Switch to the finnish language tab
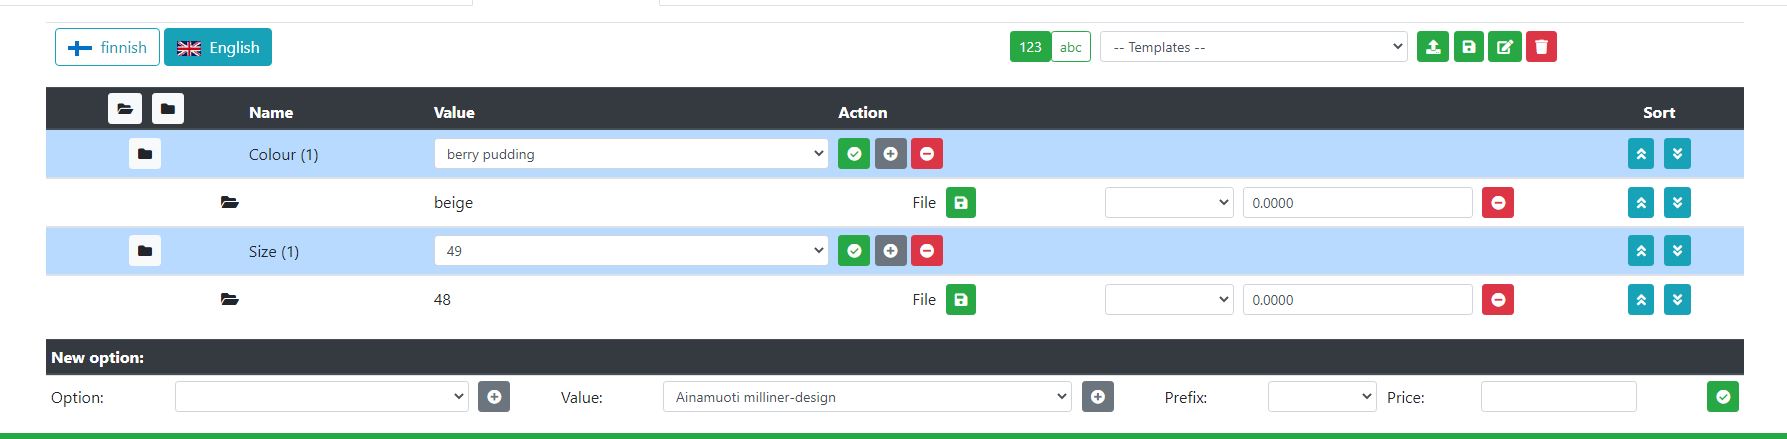This screenshot has height=439, width=1787. [x=107, y=47]
